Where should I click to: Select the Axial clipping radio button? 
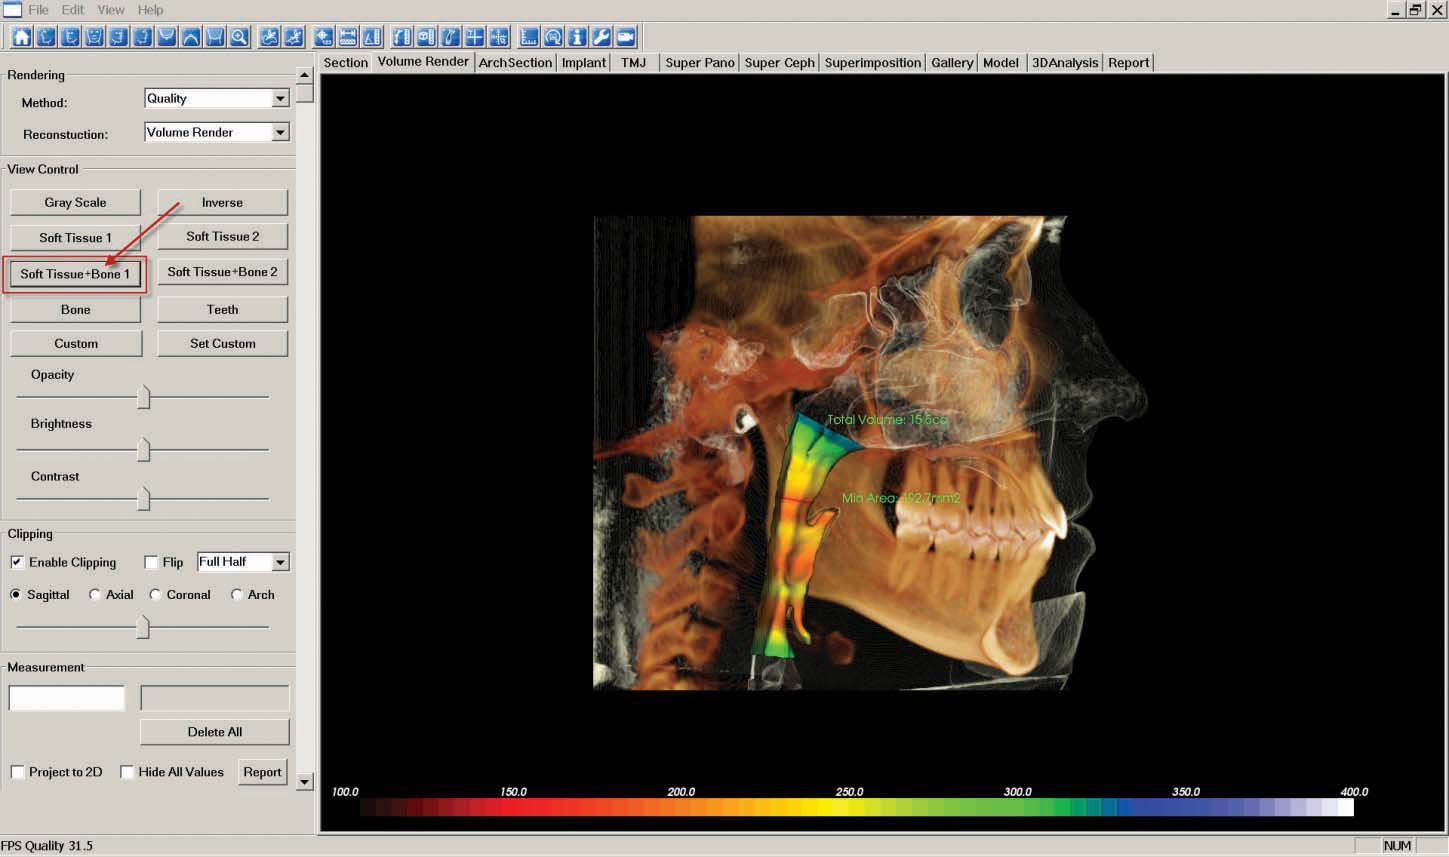(x=95, y=594)
